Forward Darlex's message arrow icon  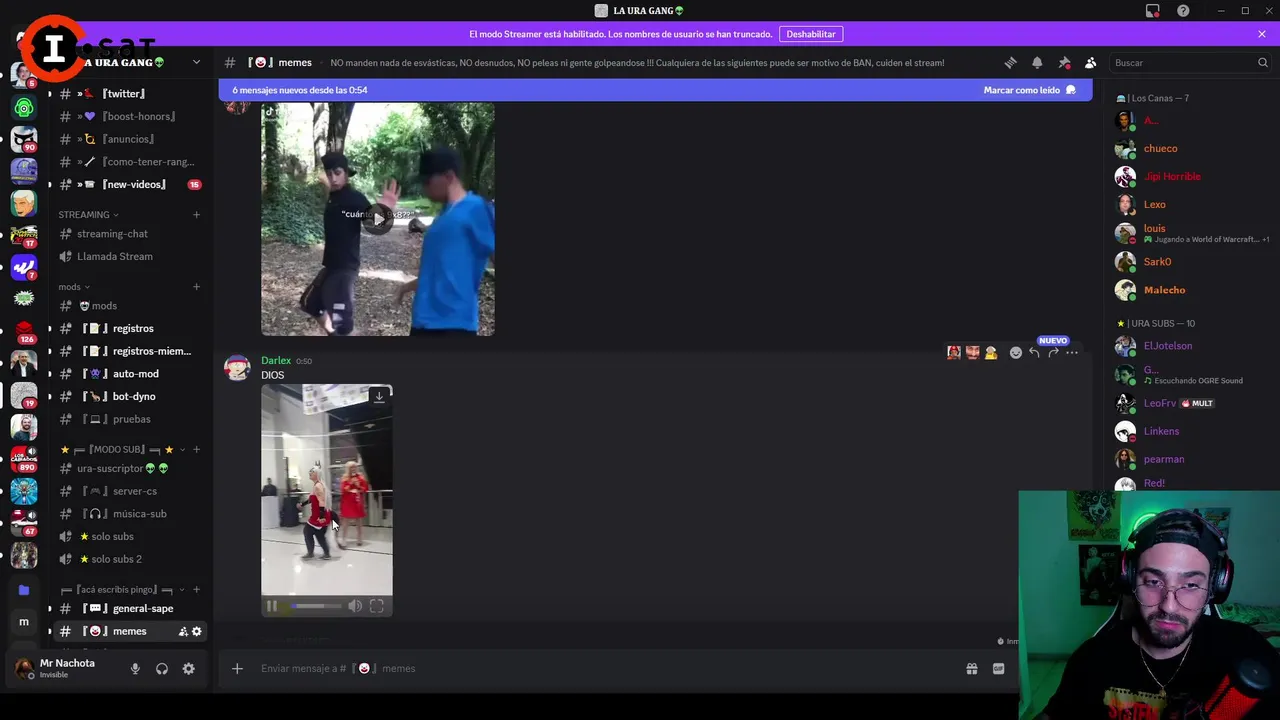click(x=1053, y=352)
